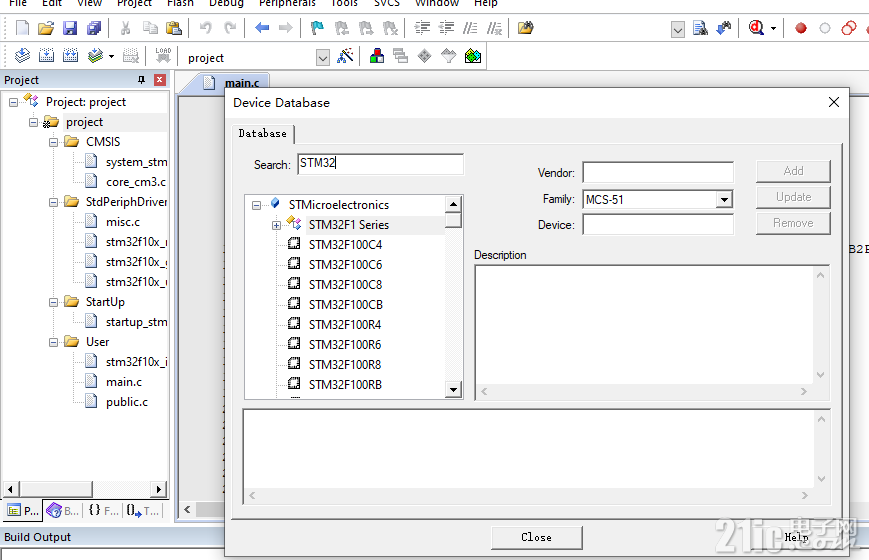The height and width of the screenshot is (560, 869).
Task: Expand the STM32F1 Series node
Action: 276,225
